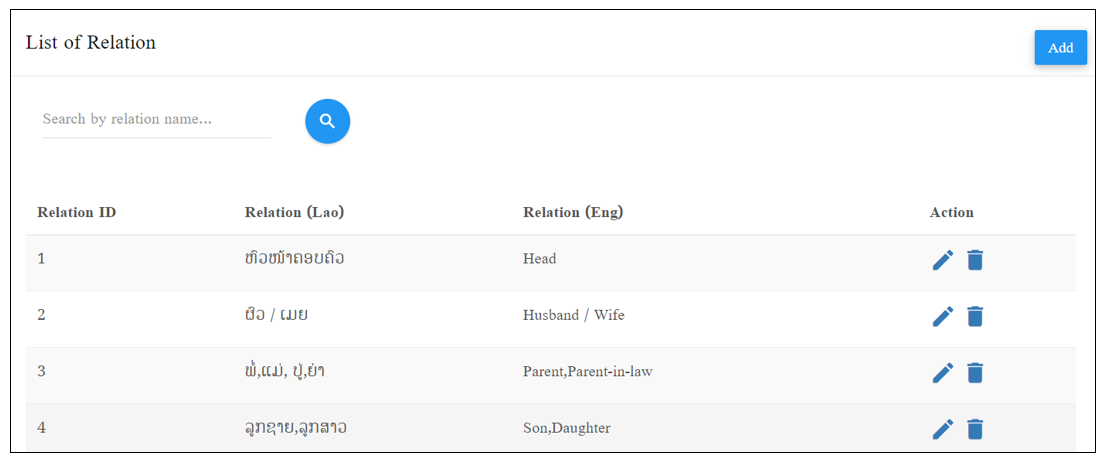Focus the Search by relation name field
This screenshot has width=1106, height=464.
pos(157,119)
